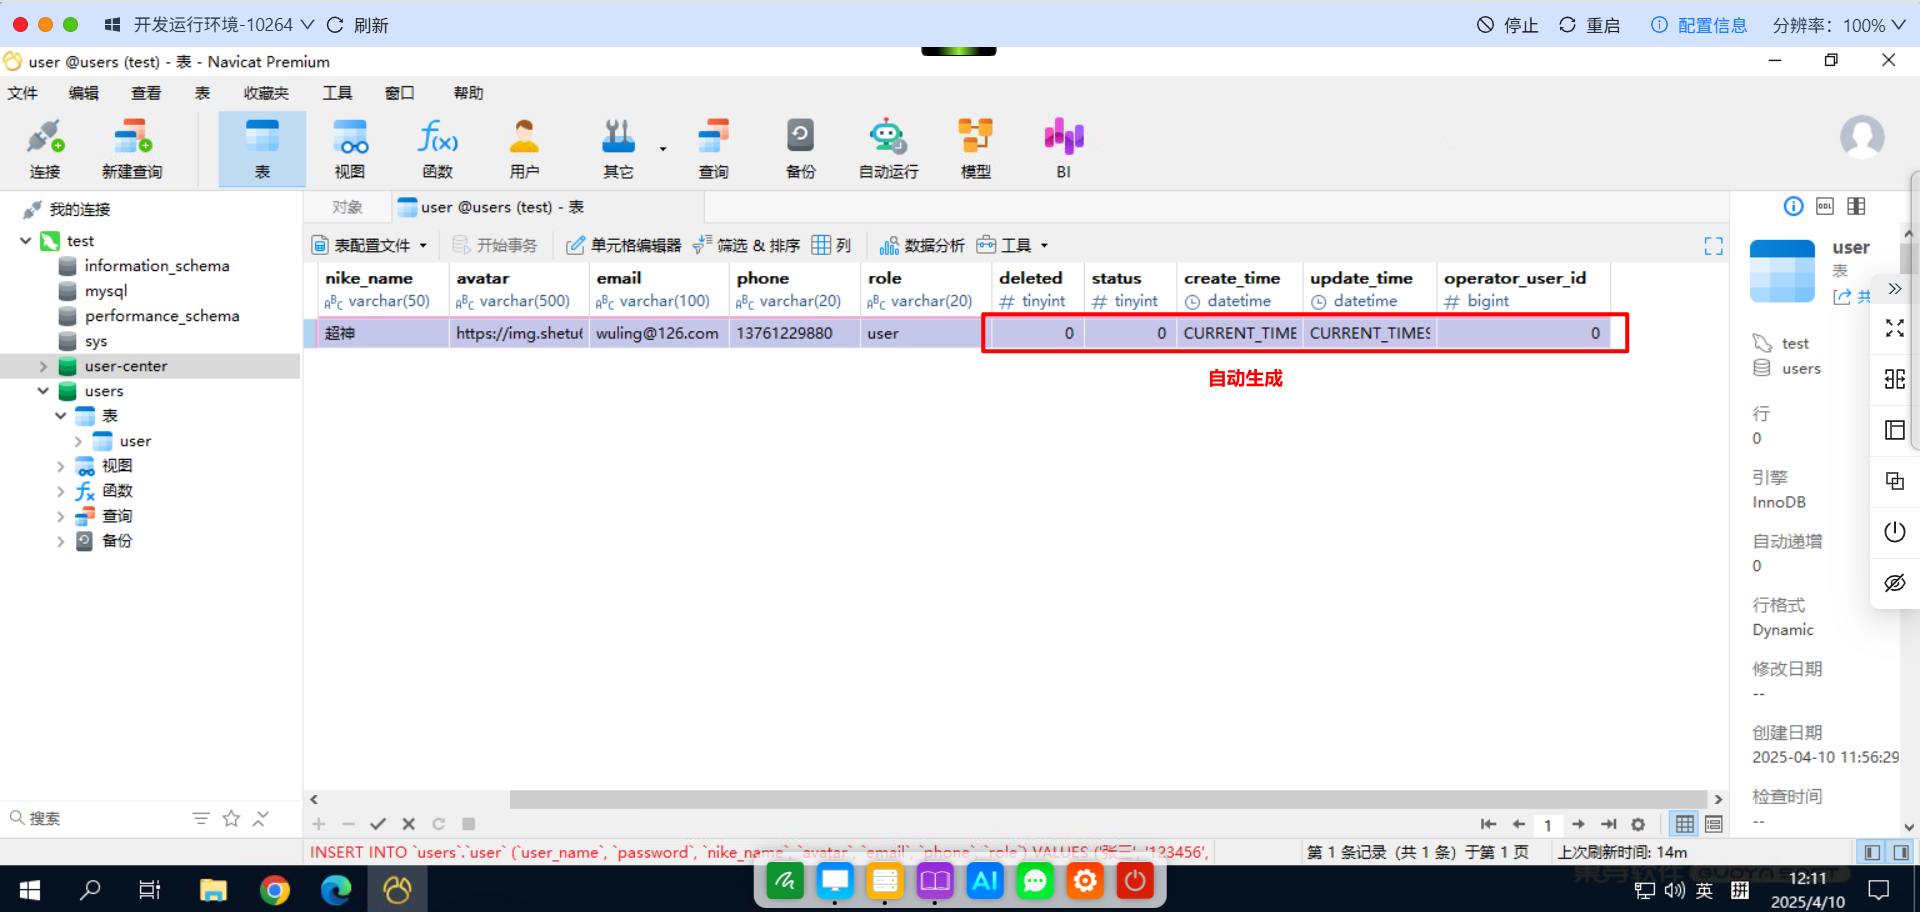1920x912 pixels.
Task: Open the 收藏夹 menu
Action: tap(266, 93)
